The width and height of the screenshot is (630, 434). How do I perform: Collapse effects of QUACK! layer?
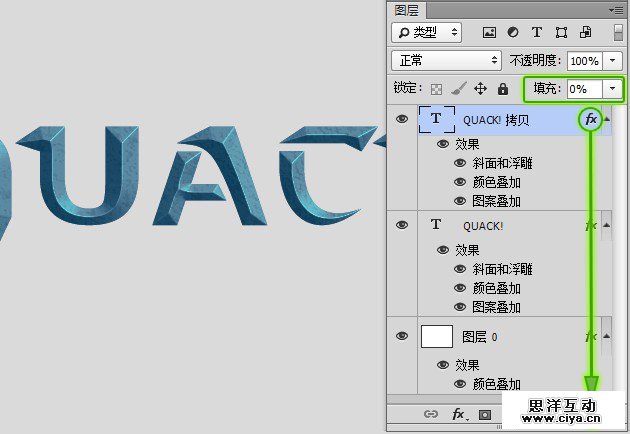[x=607, y=225]
